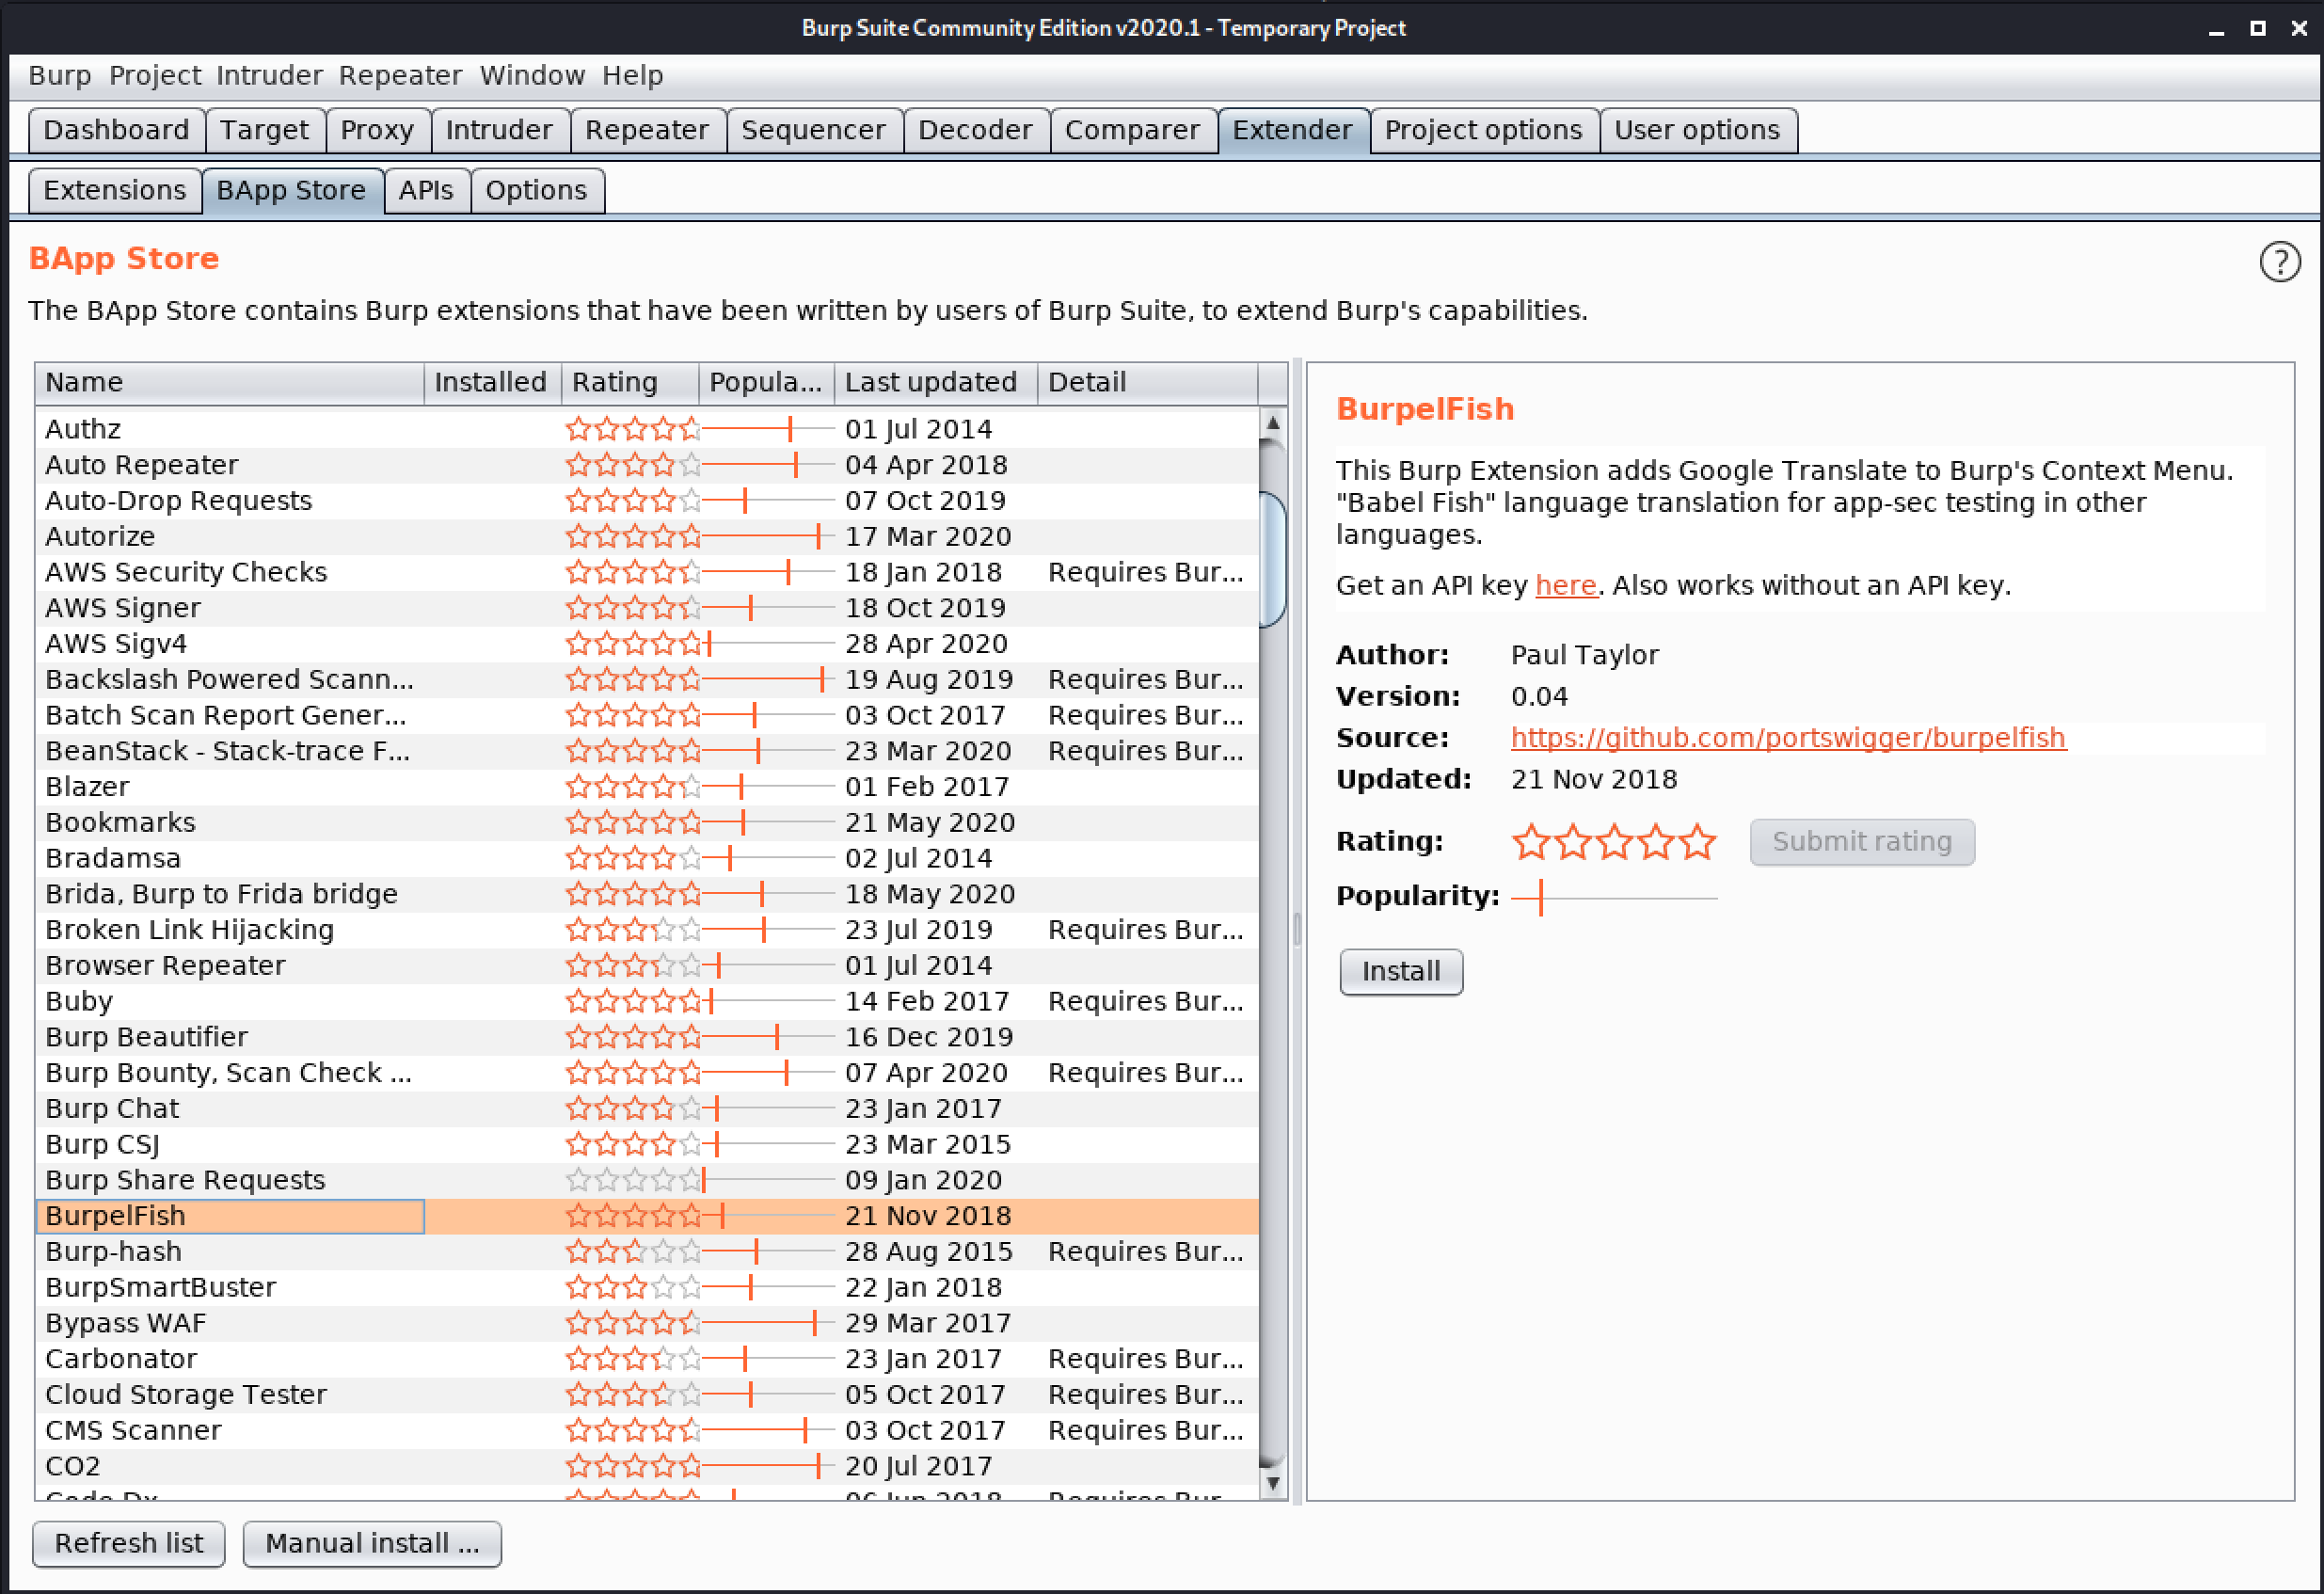Select the Burp-hash extension row
This screenshot has height=1594, width=2324.
646,1251
